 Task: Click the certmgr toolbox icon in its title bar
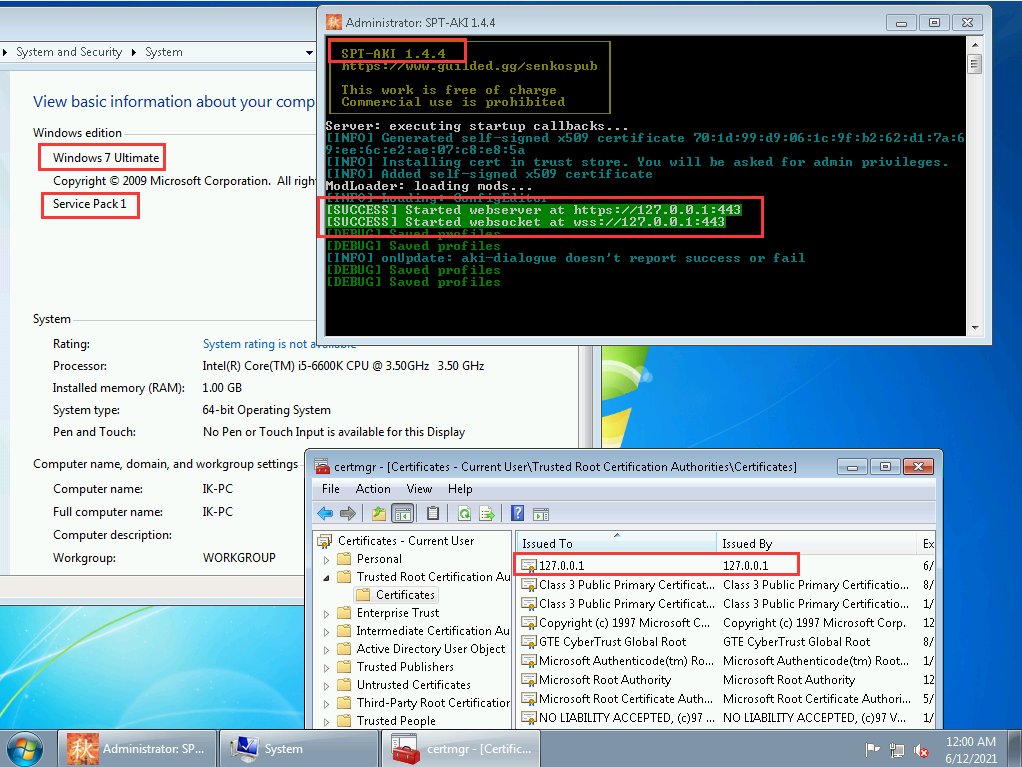(x=322, y=467)
